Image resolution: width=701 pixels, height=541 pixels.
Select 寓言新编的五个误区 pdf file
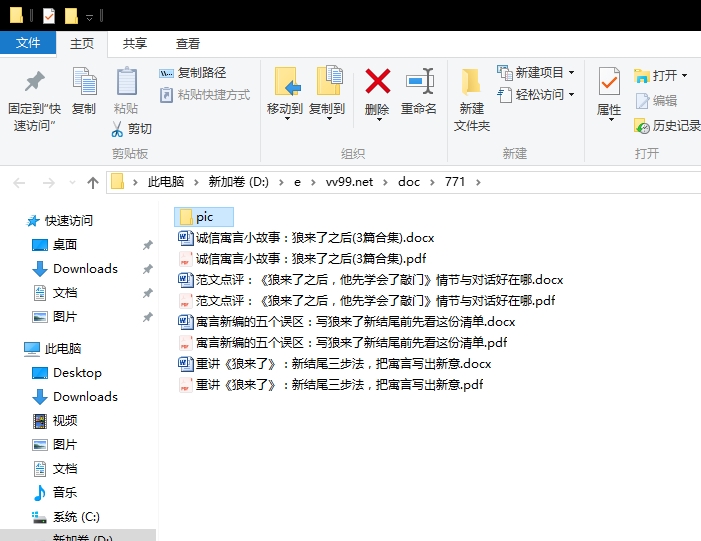(343, 342)
